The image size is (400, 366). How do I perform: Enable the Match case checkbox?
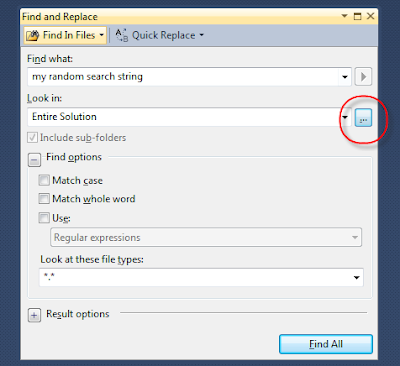[44, 180]
